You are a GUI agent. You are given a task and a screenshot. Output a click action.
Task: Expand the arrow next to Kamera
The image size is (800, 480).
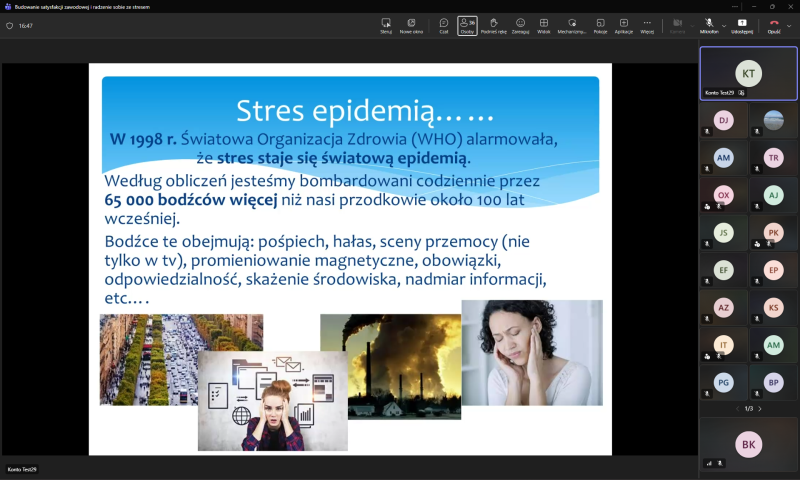692,25
